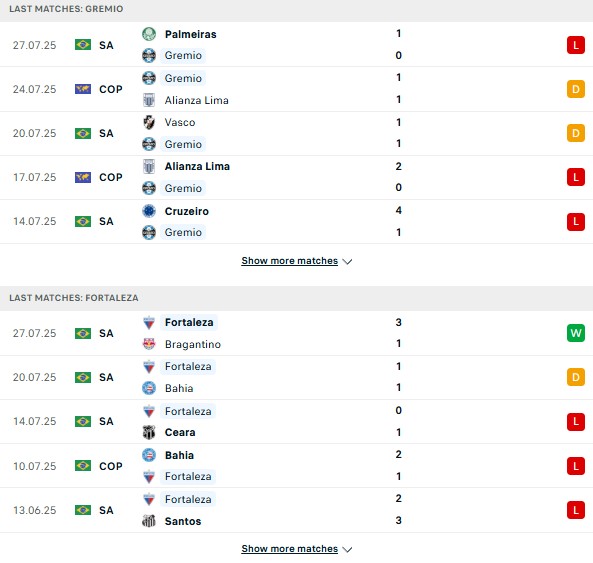Click the Copa flag icon on 24.07.25 row
This screenshot has height=563, width=593.
click(83, 89)
